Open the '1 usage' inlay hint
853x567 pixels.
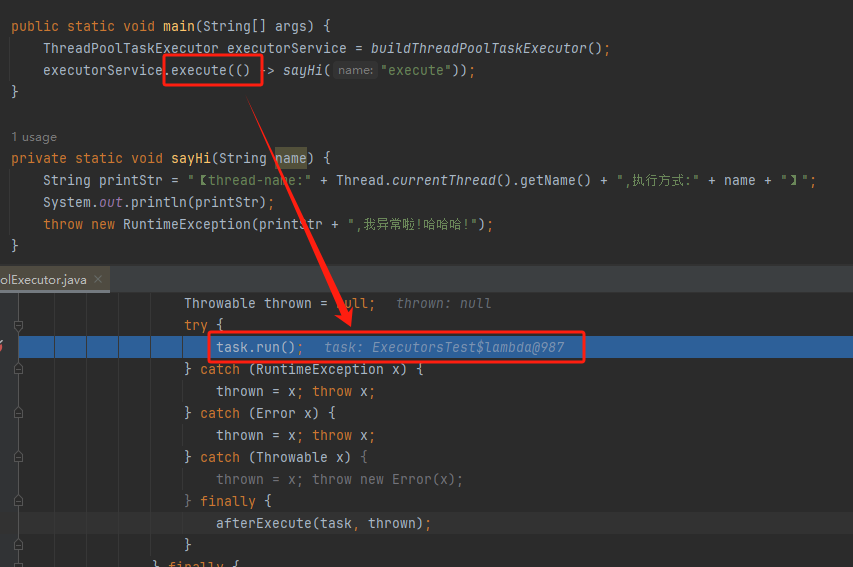click(x=34, y=137)
